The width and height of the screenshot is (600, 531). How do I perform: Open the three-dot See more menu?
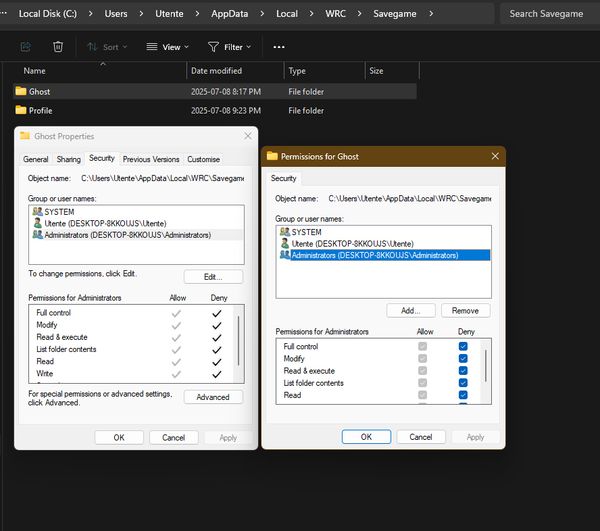click(x=279, y=47)
